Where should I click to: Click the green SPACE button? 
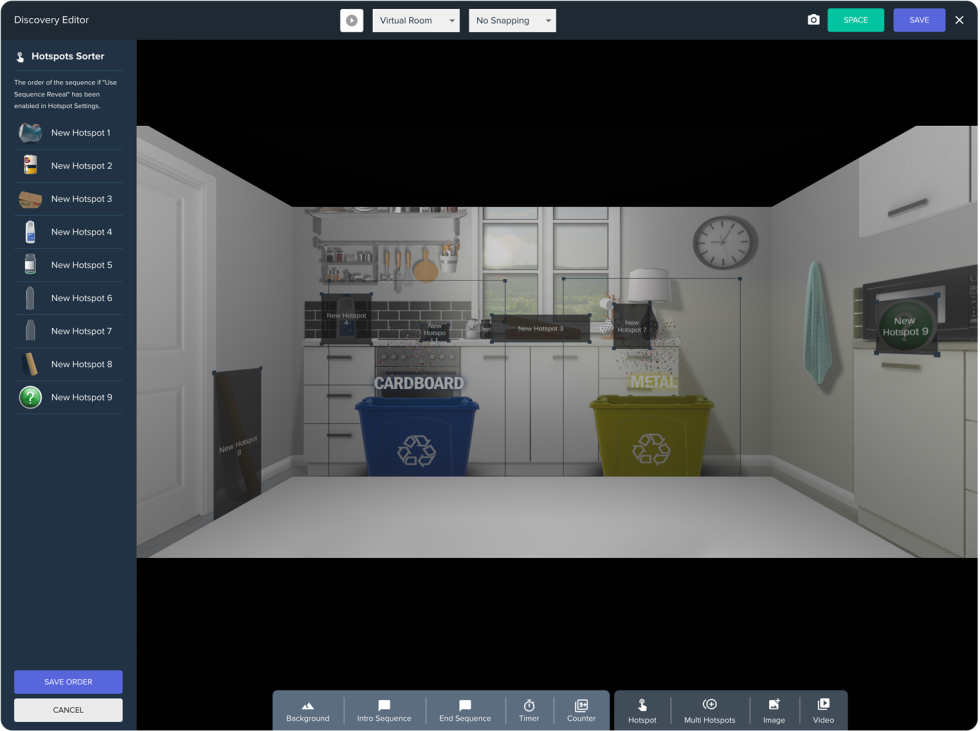(x=856, y=19)
